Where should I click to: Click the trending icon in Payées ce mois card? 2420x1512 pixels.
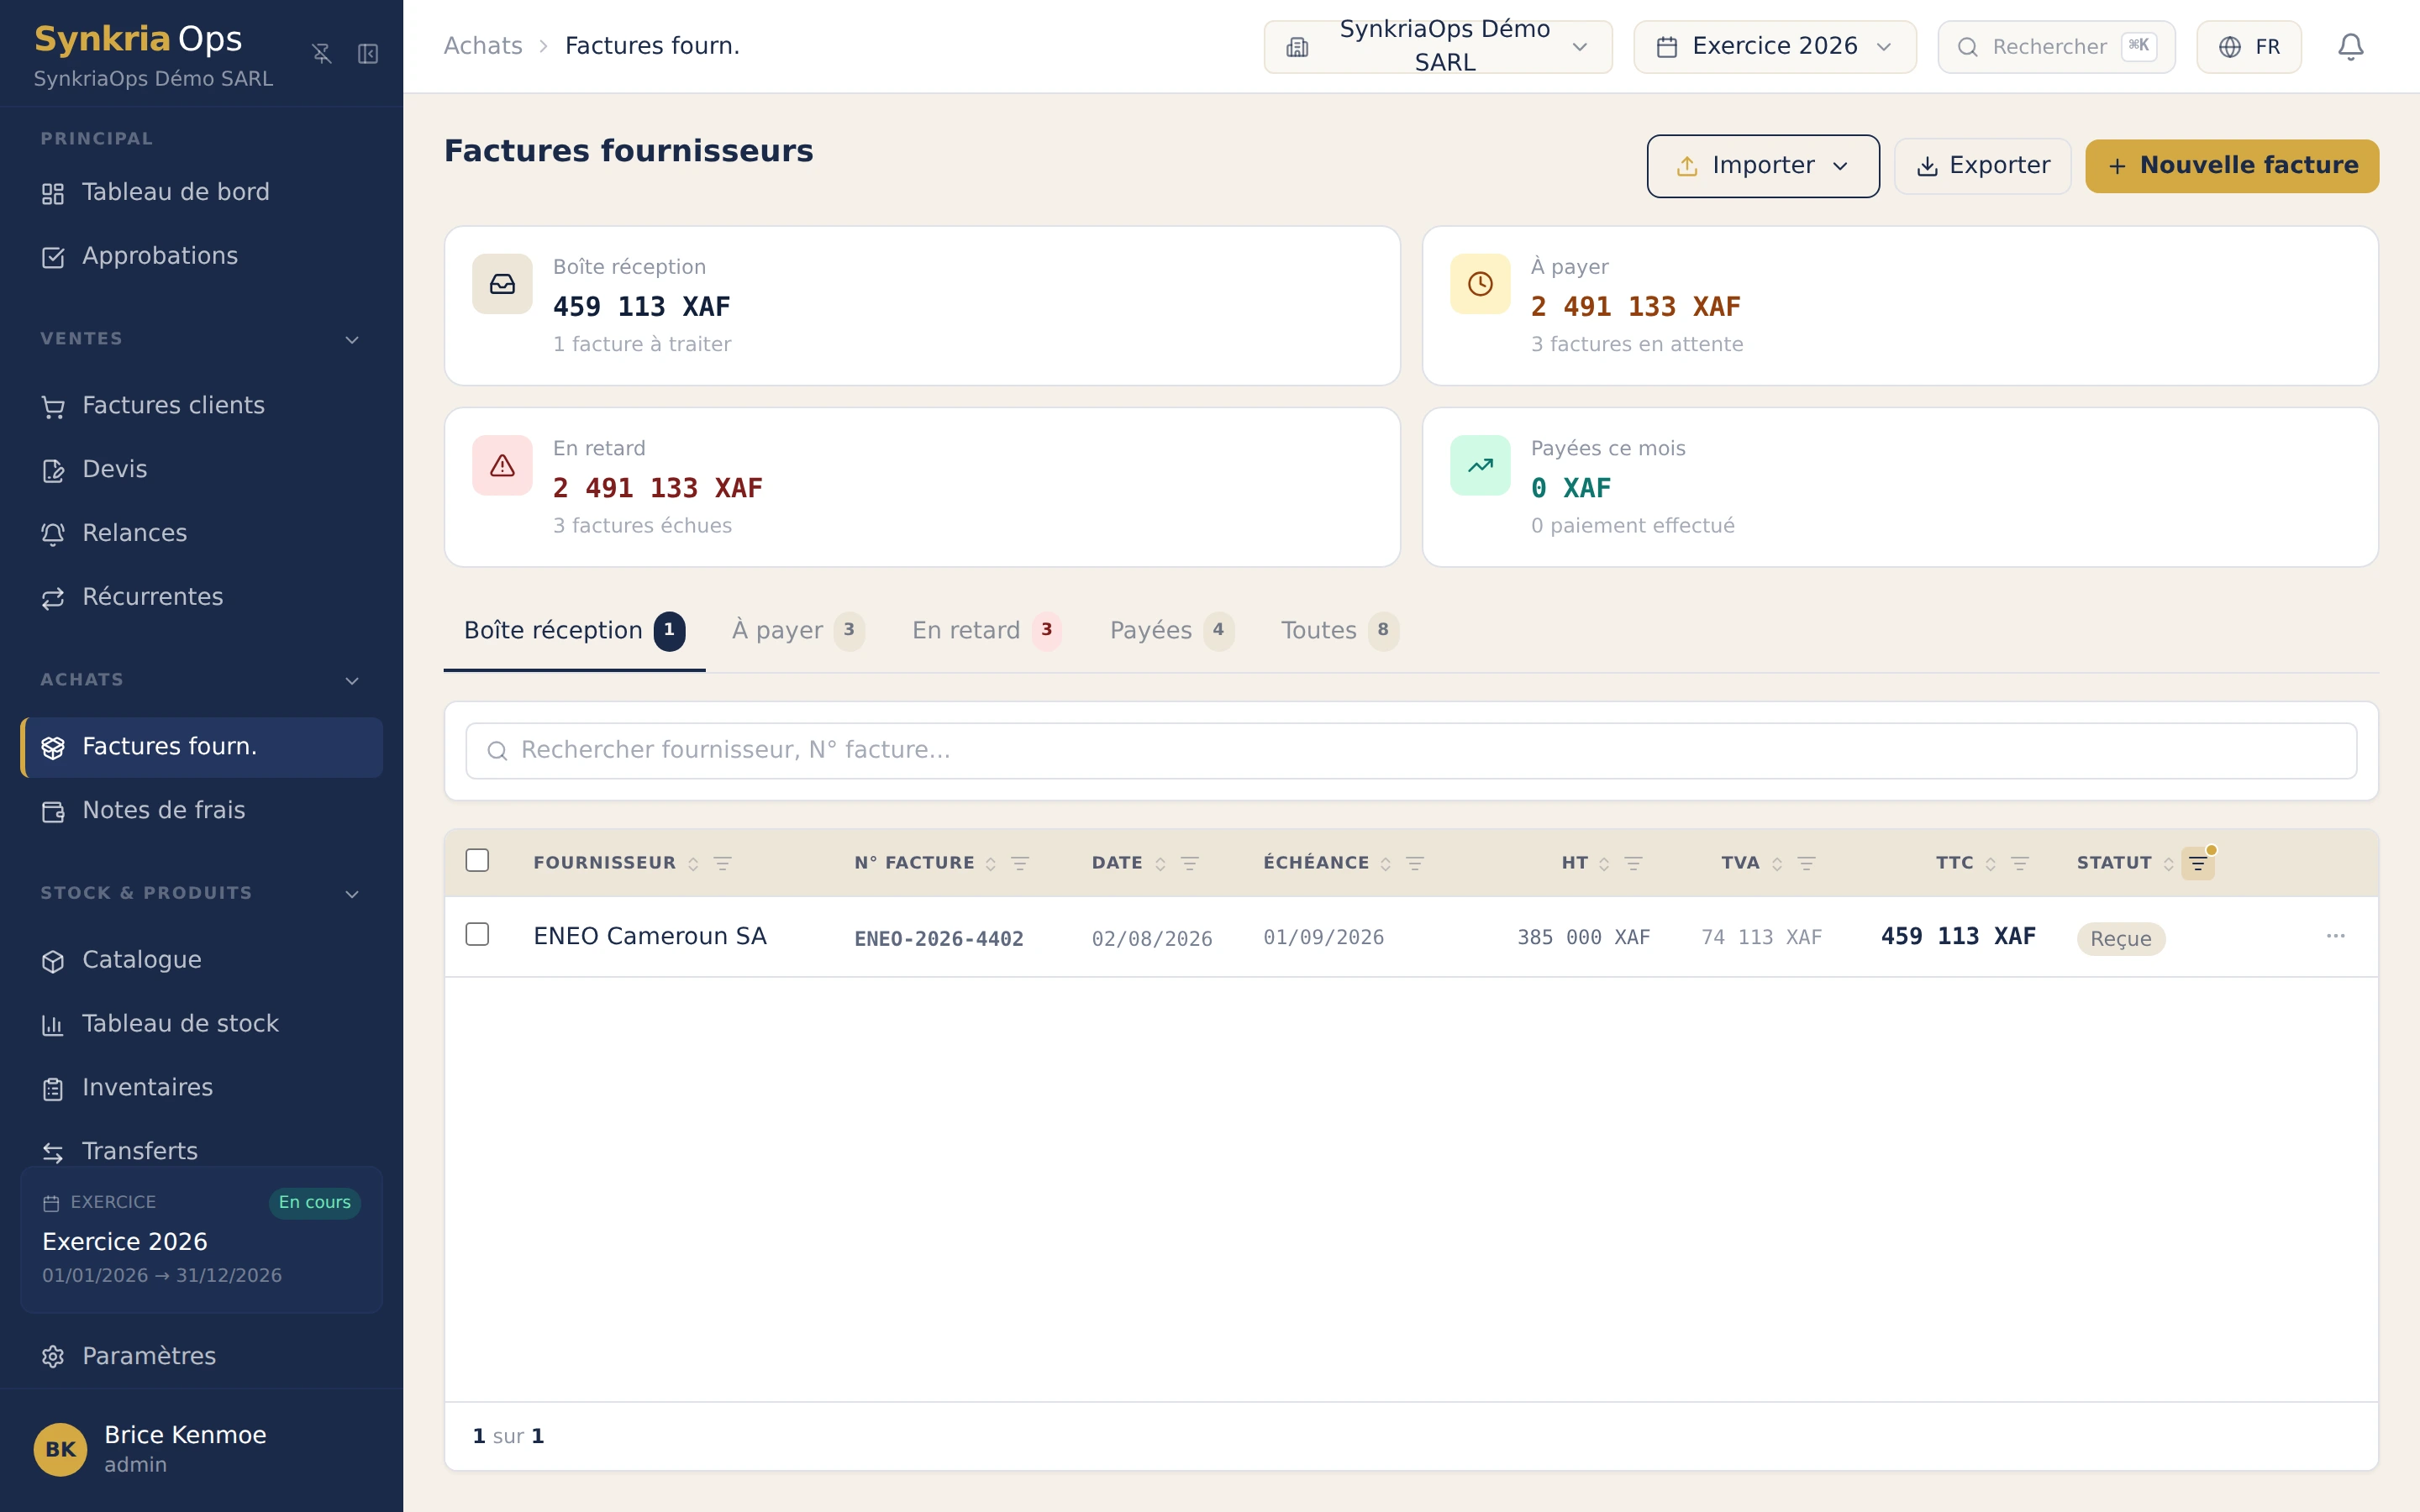tap(1480, 465)
